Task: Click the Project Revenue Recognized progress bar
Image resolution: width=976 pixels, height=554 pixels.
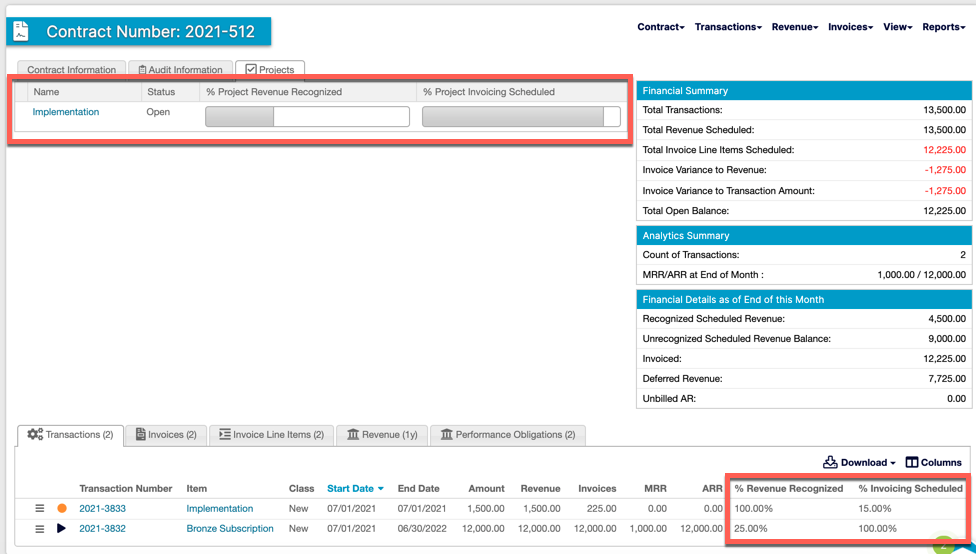Action: tap(307, 116)
